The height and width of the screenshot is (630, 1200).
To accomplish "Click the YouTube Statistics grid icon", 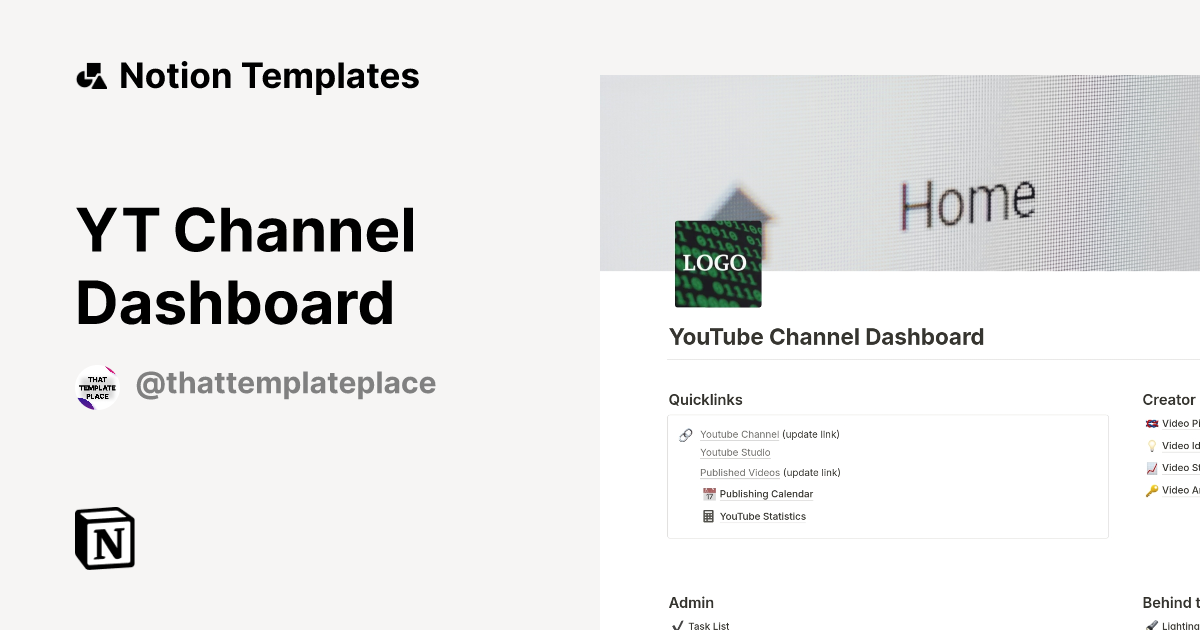I will [709, 515].
